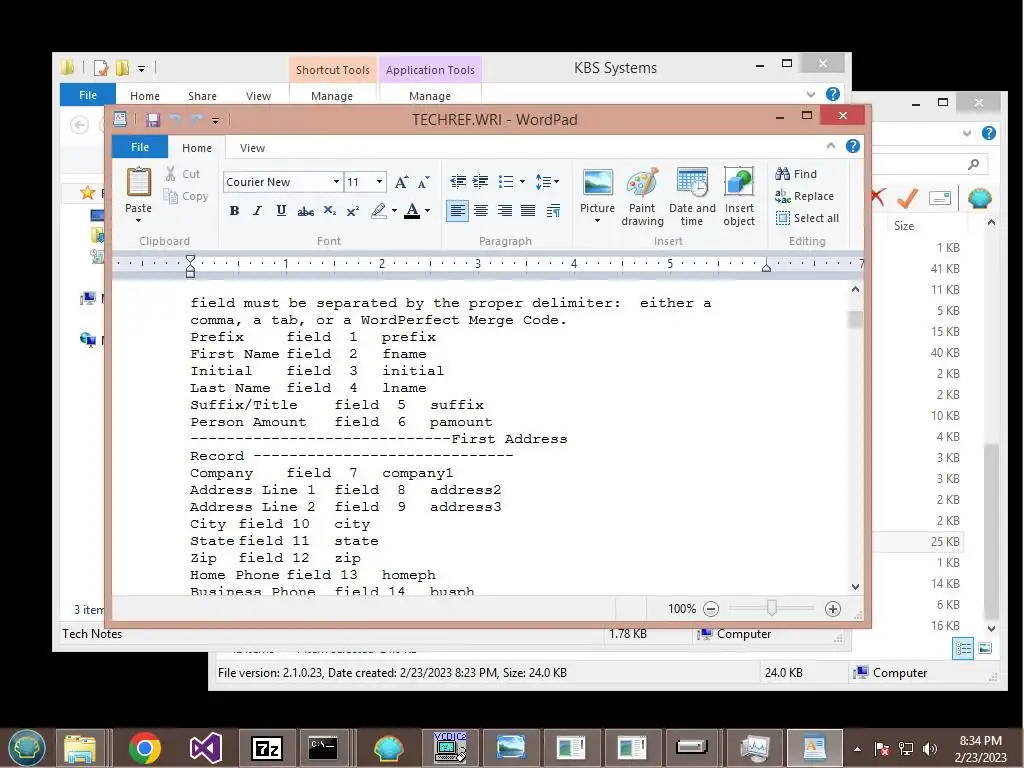Click the Justify alignment icon
This screenshot has height=768, width=1024.
(528, 210)
